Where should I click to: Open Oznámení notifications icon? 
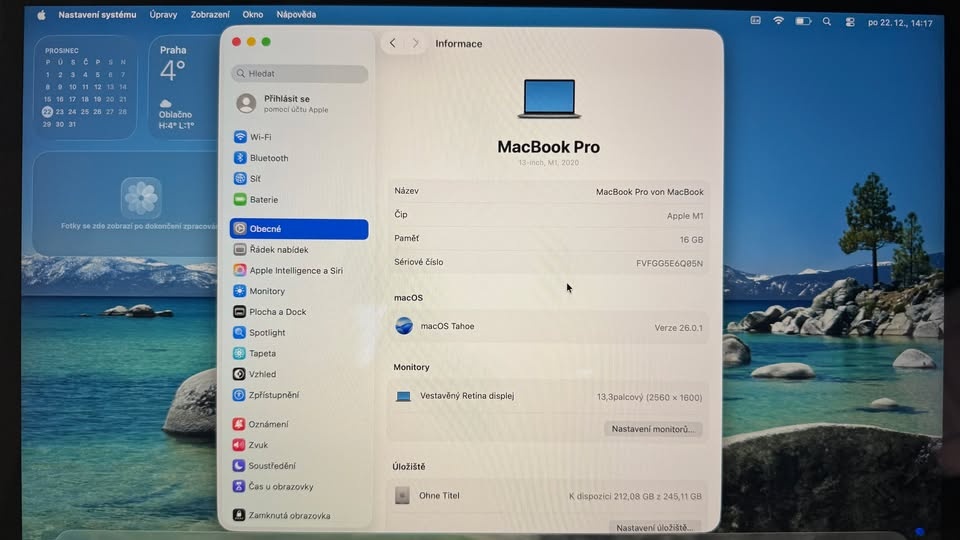[239, 424]
